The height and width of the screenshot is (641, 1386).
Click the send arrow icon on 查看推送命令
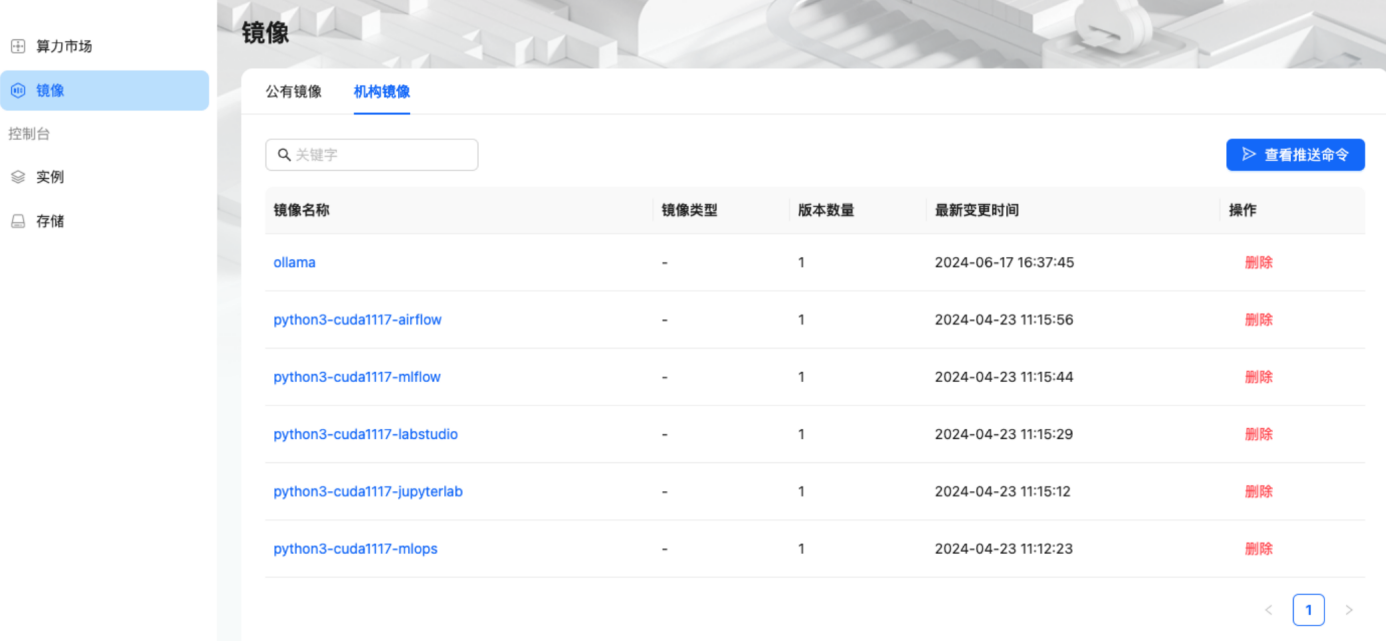(x=1249, y=155)
